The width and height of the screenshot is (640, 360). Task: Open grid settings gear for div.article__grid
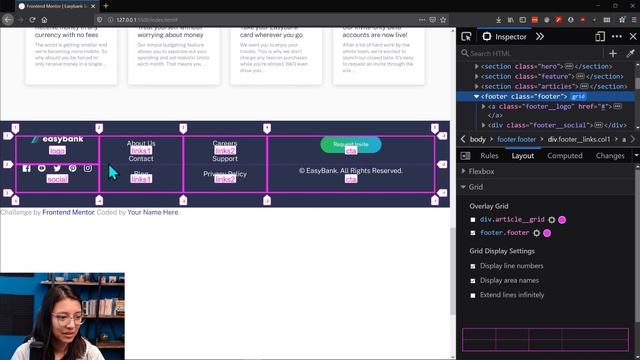pos(551,220)
